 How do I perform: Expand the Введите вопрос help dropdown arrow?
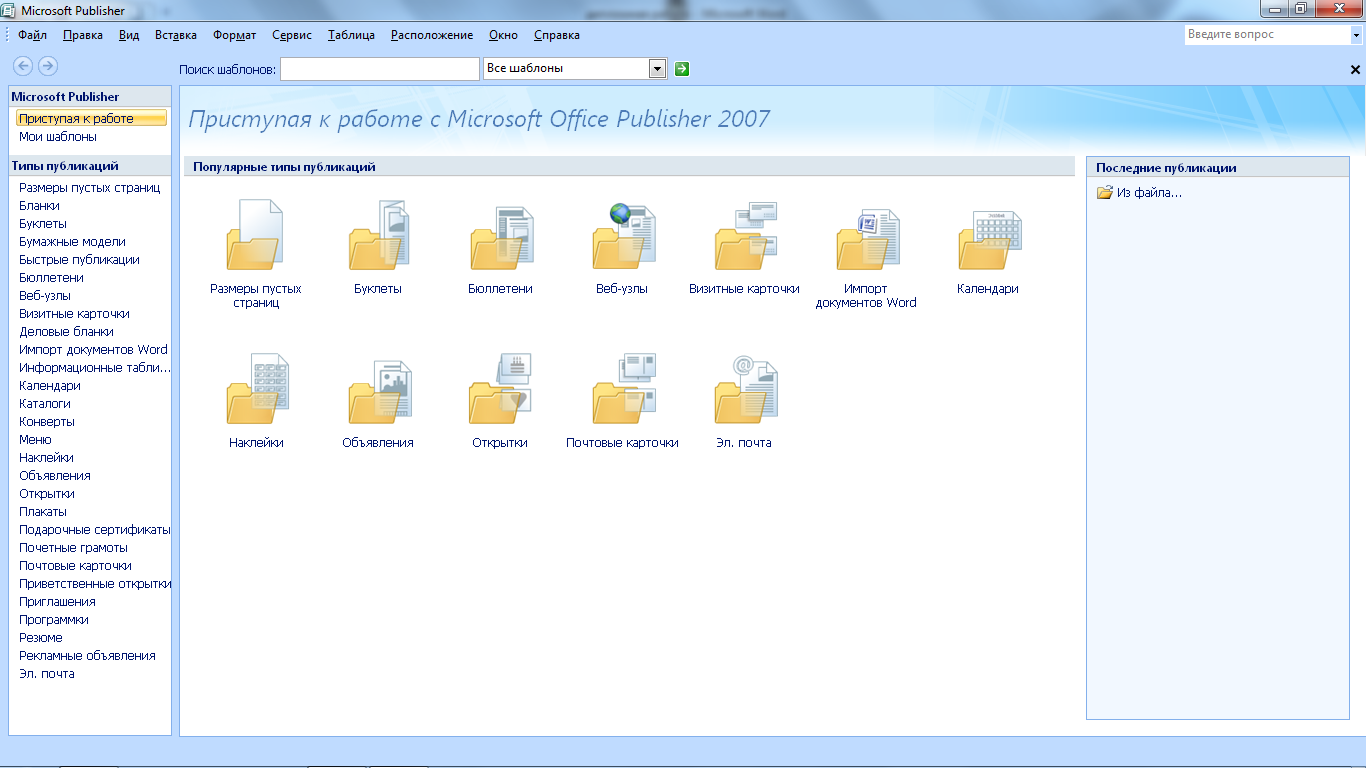(x=1356, y=34)
